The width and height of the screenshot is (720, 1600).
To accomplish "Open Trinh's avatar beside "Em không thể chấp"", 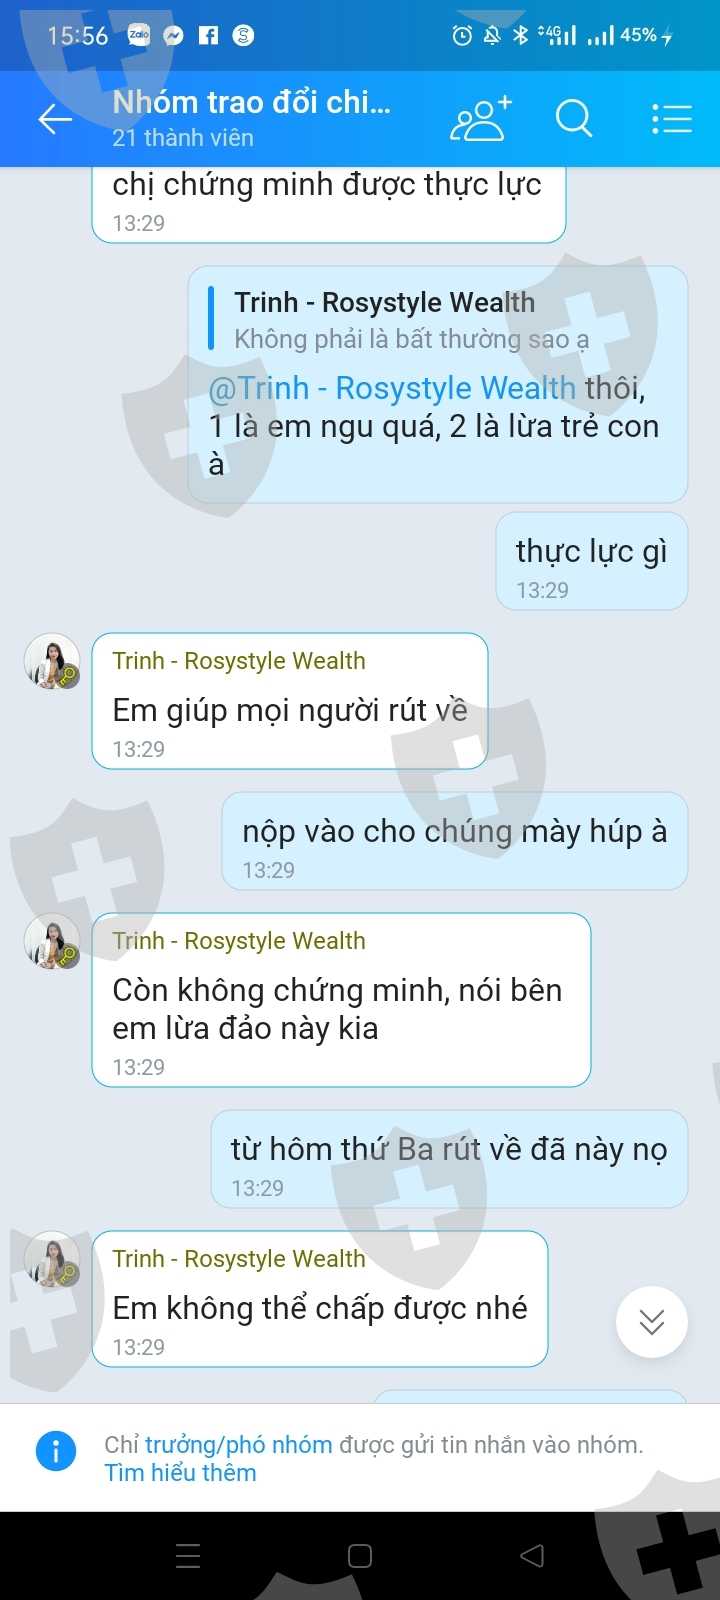I will pyautogui.click(x=52, y=1260).
